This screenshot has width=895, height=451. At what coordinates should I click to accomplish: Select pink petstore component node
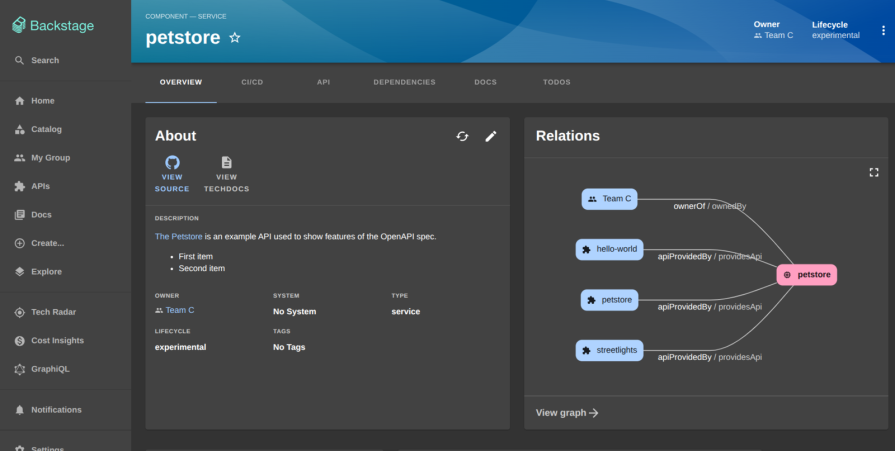807,275
